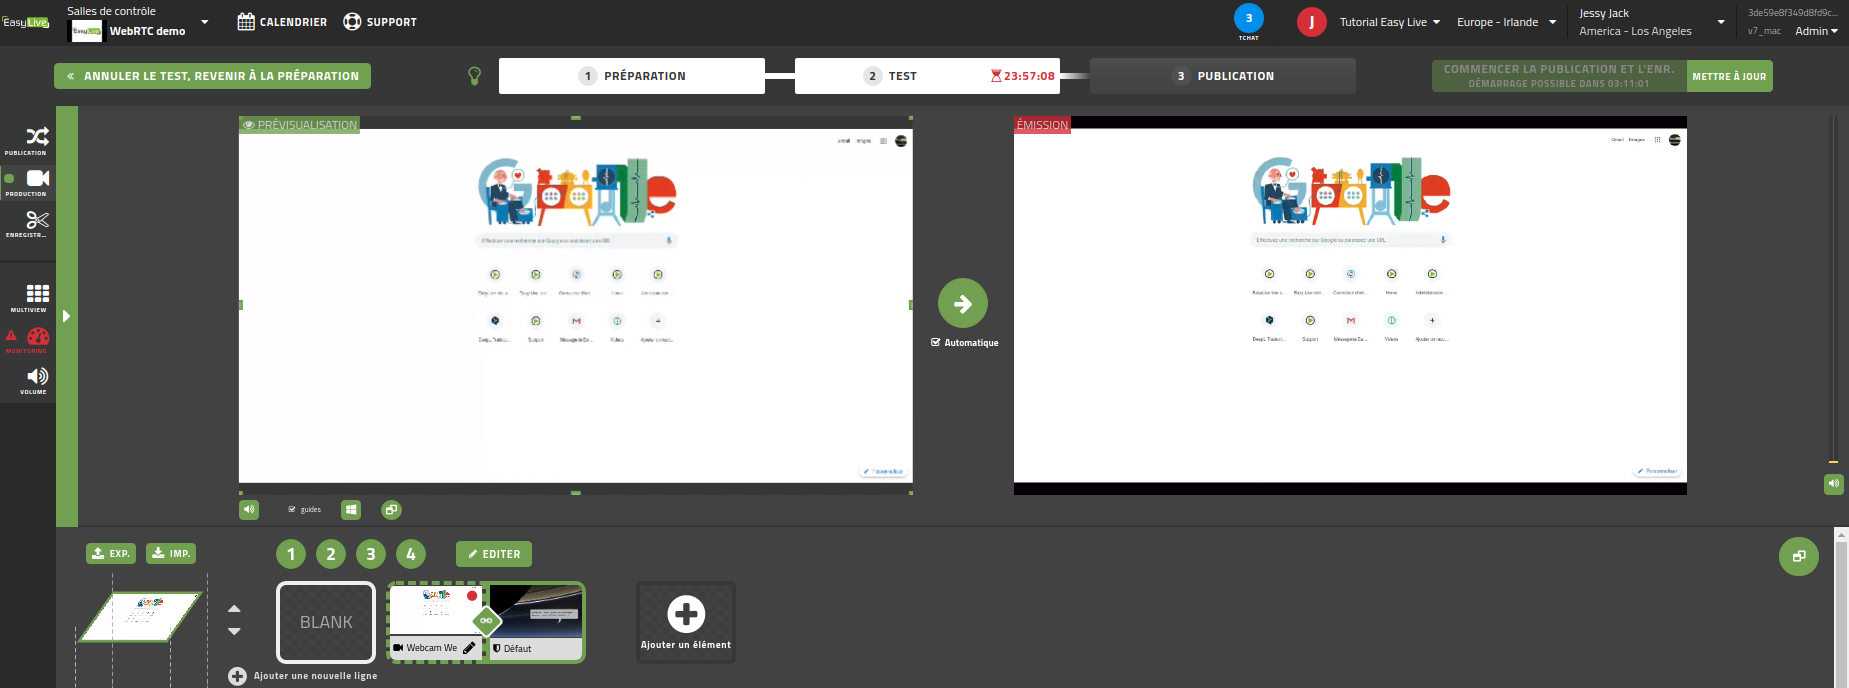
Task: Click the Prévisualisation preview screen
Action: click(x=576, y=306)
